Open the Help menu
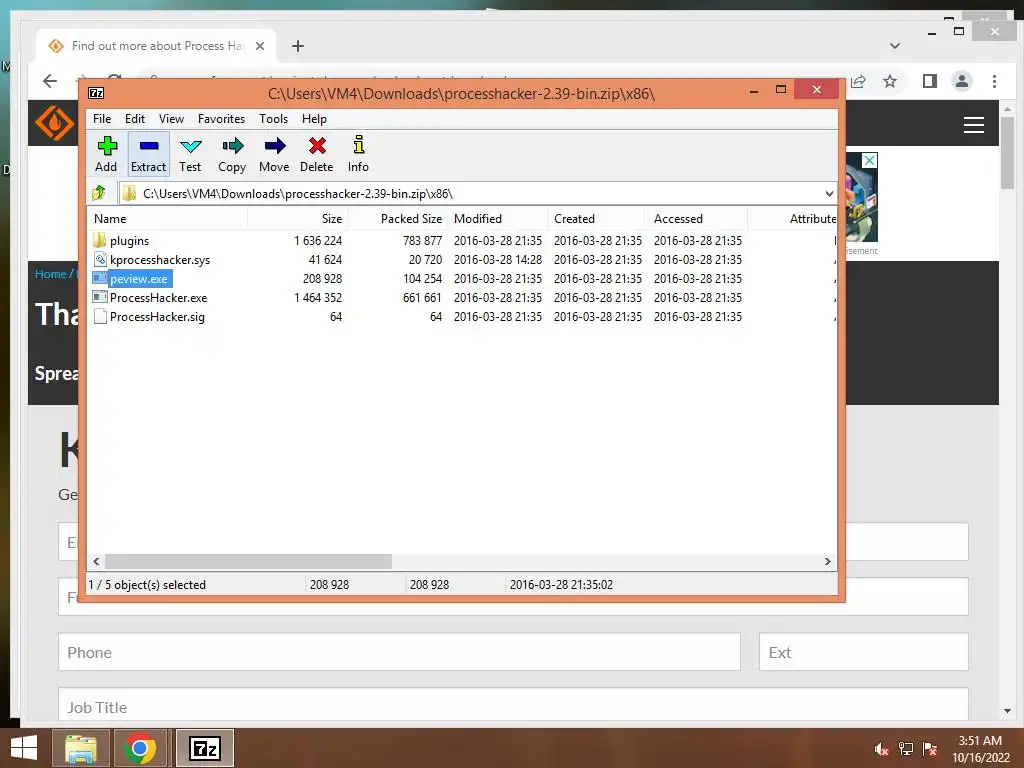 314,119
